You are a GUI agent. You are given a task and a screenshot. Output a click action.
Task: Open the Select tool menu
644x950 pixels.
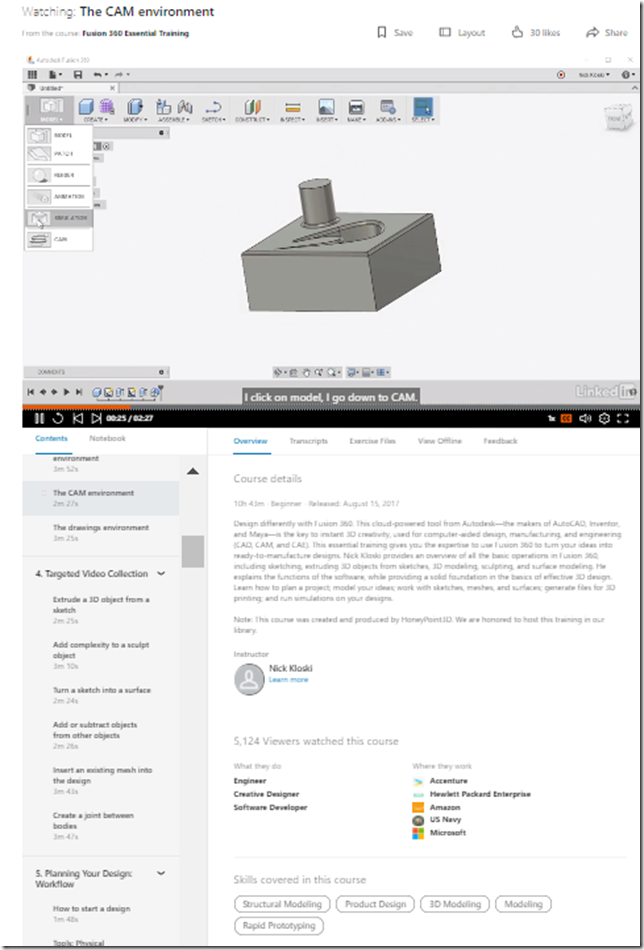point(423,110)
